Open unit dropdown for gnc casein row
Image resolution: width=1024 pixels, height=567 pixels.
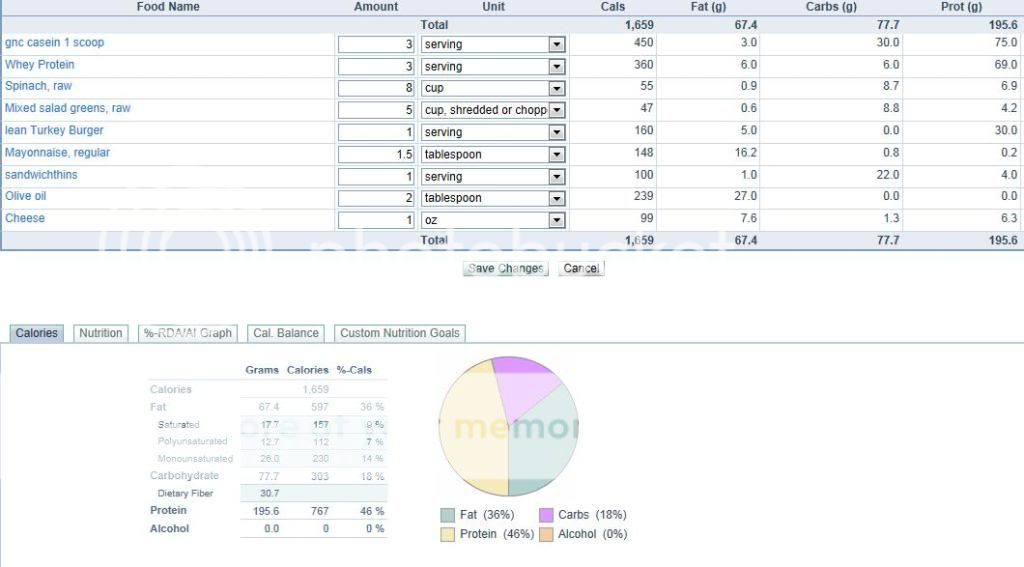[557, 45]
